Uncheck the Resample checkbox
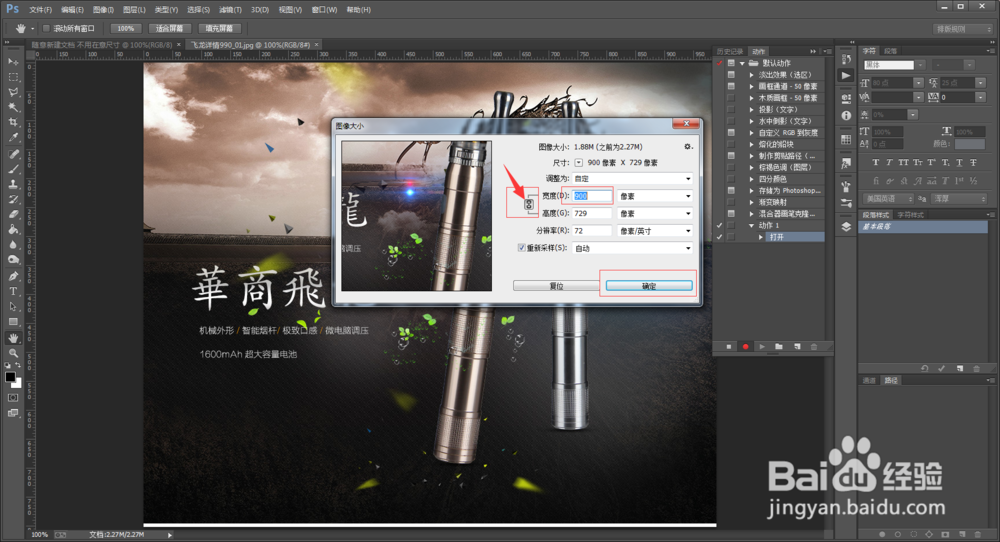The width and height of the screenshot is (1000, 542). pos(522,247)
